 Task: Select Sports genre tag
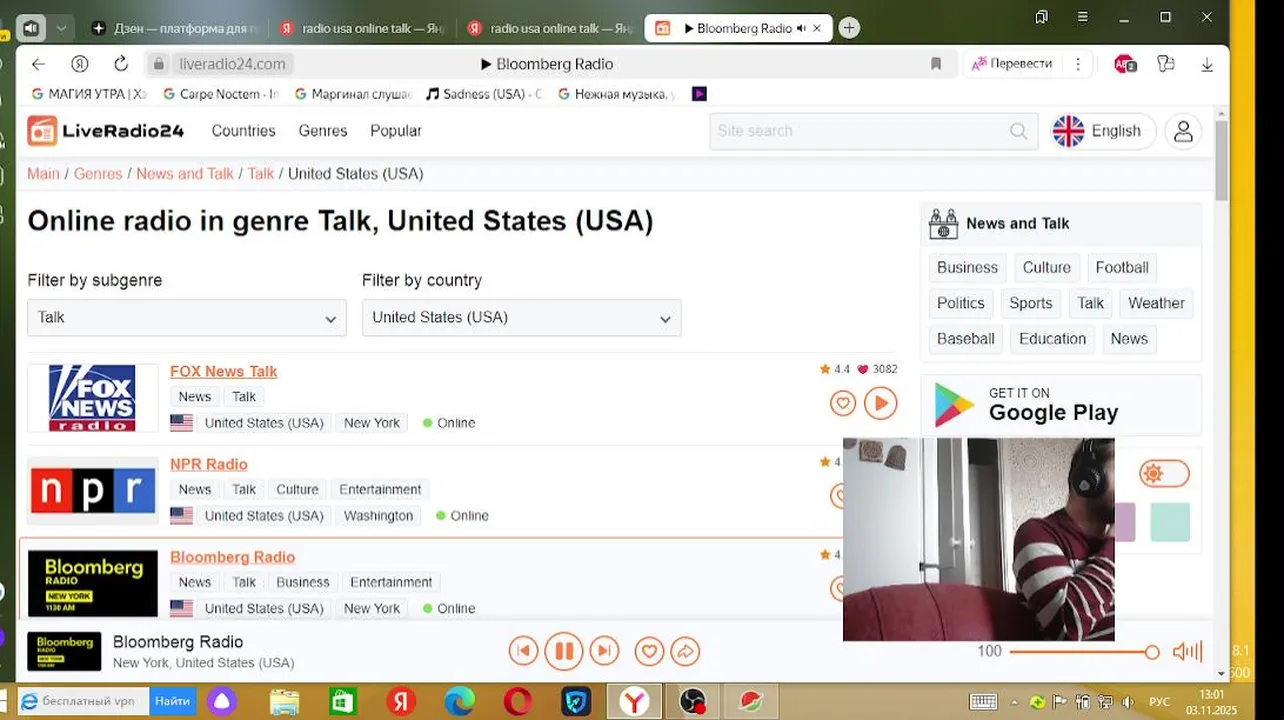tap(1031, 303)
